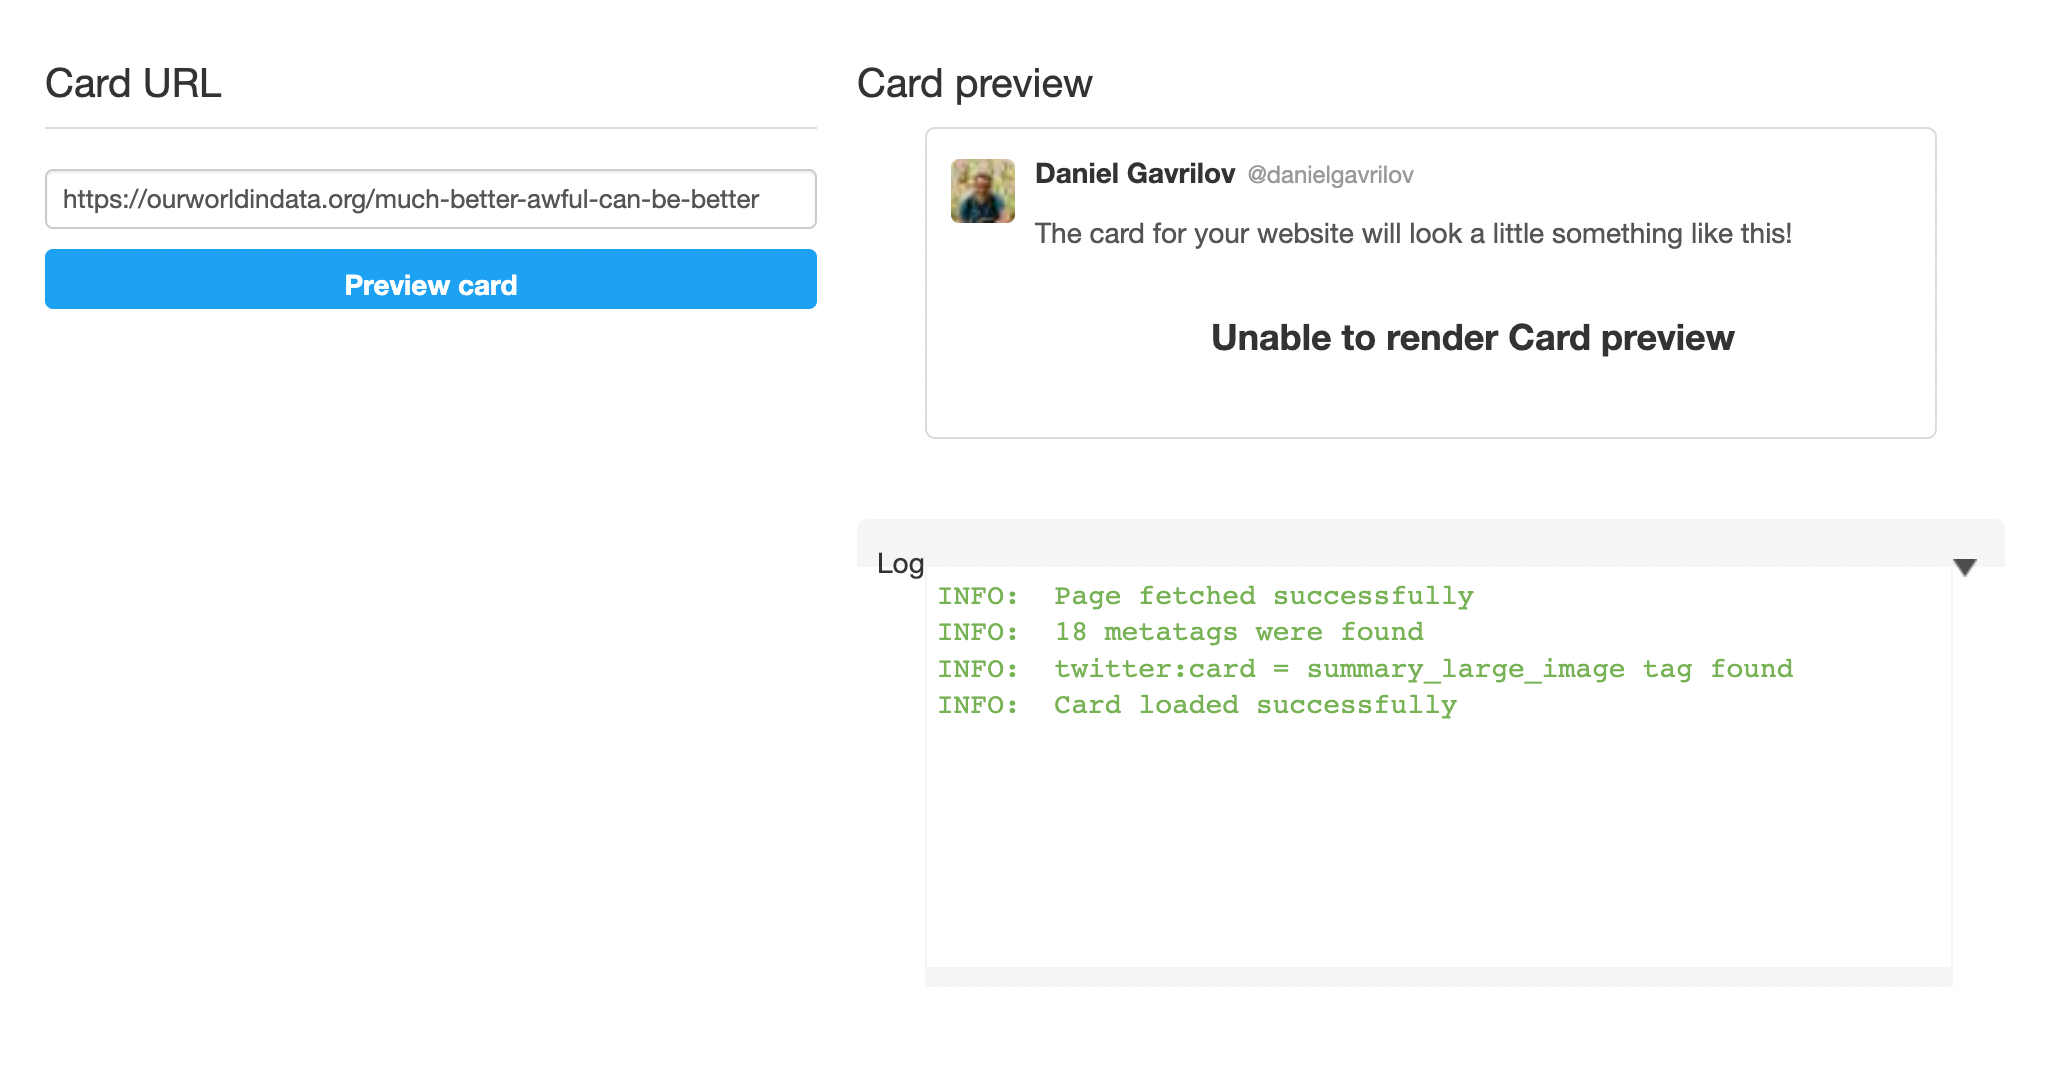The height and width of the screenshot is (1086, 2046).
Task: Click the Daniel Gavrilov display name
Action: (1134, 173)
